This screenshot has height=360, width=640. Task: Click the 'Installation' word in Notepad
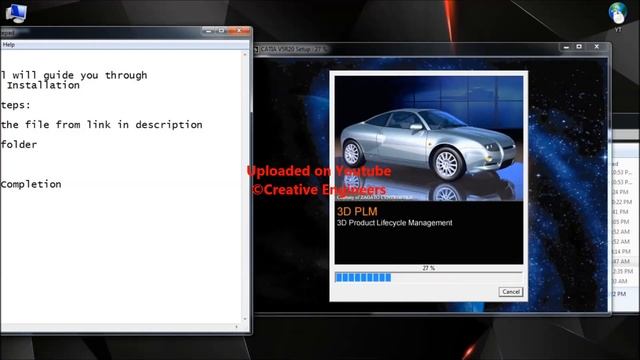(43, 85)
